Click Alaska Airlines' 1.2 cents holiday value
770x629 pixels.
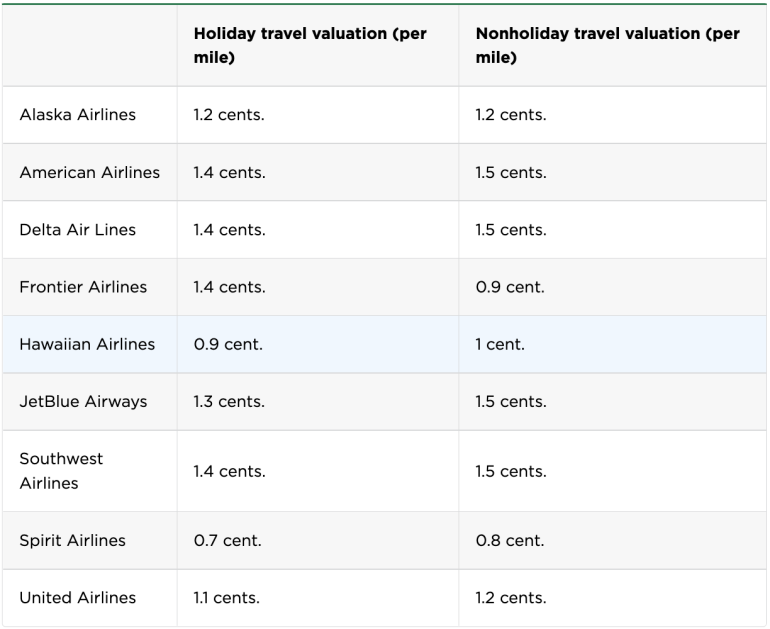coord(229,114)
